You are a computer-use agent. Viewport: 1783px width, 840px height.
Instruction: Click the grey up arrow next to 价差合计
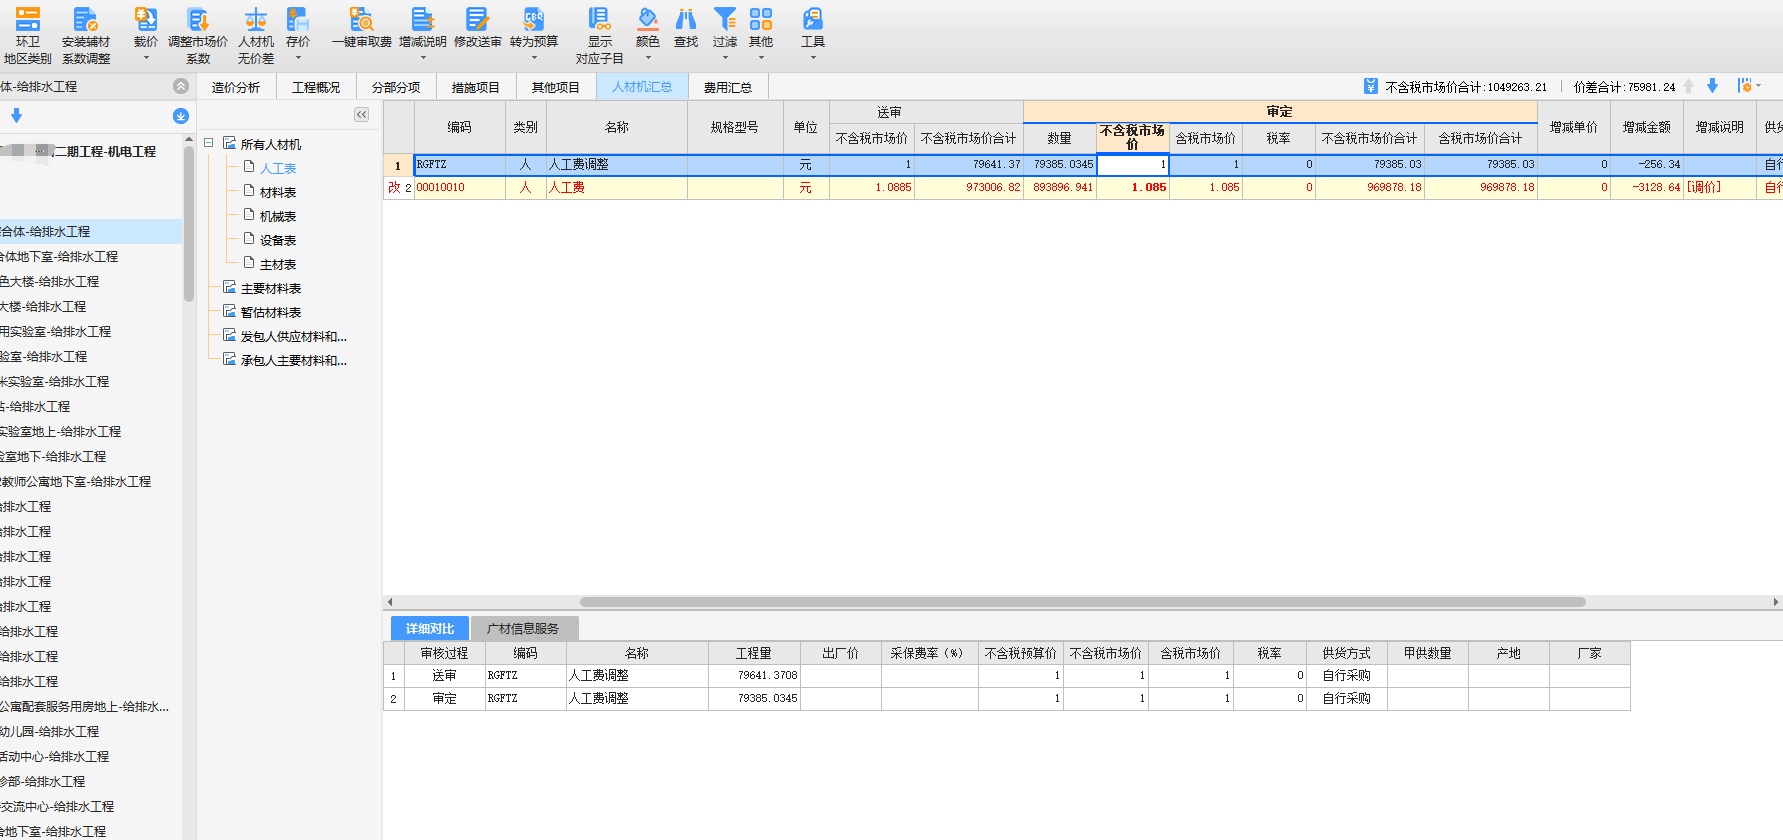point(1689,86)
